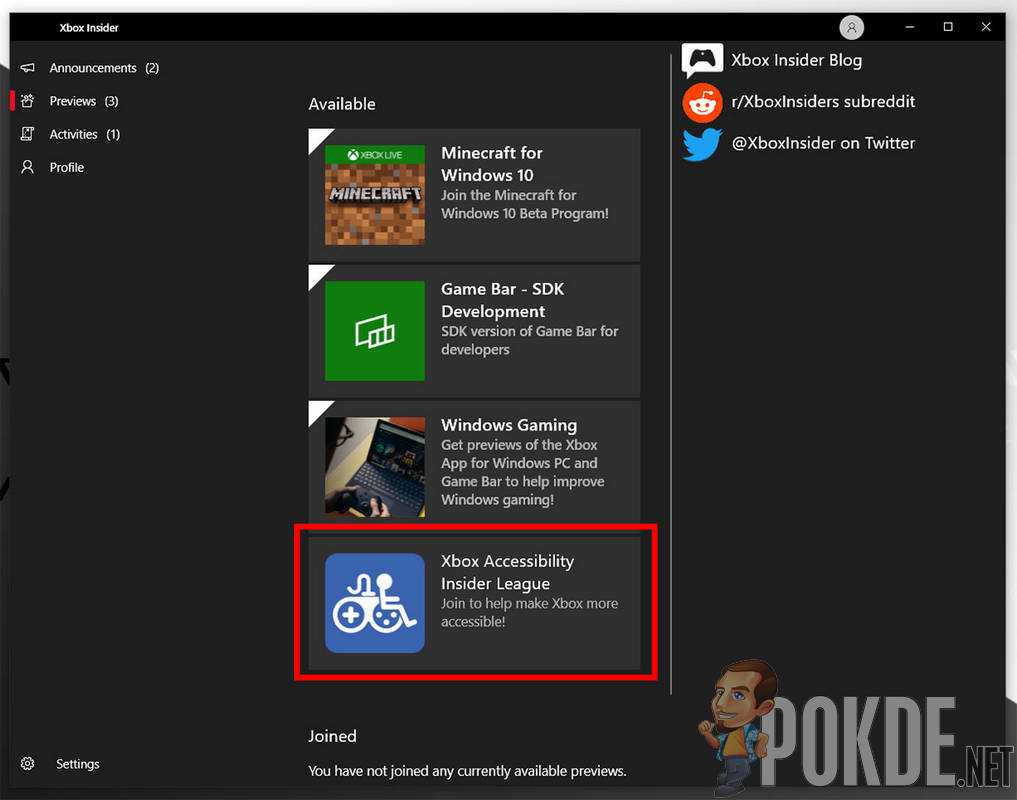Click the Minecraft cover thumbnail
Viewport: 1017px width, 800px height.
coord(375,195)
